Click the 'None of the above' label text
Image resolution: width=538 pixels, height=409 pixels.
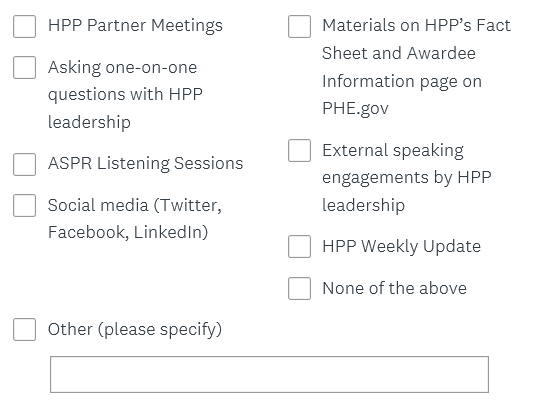click(x=395, y=288)
